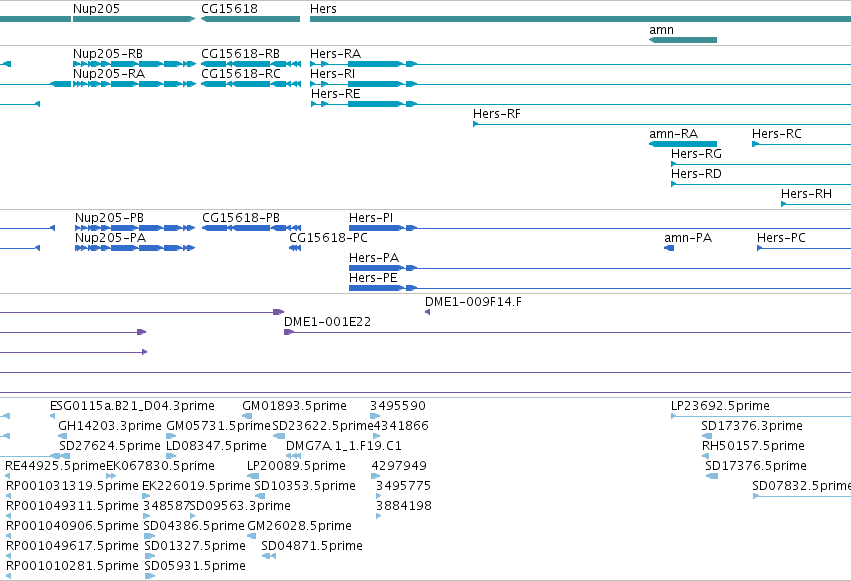Select SD04871.5prime EST label

312,546
